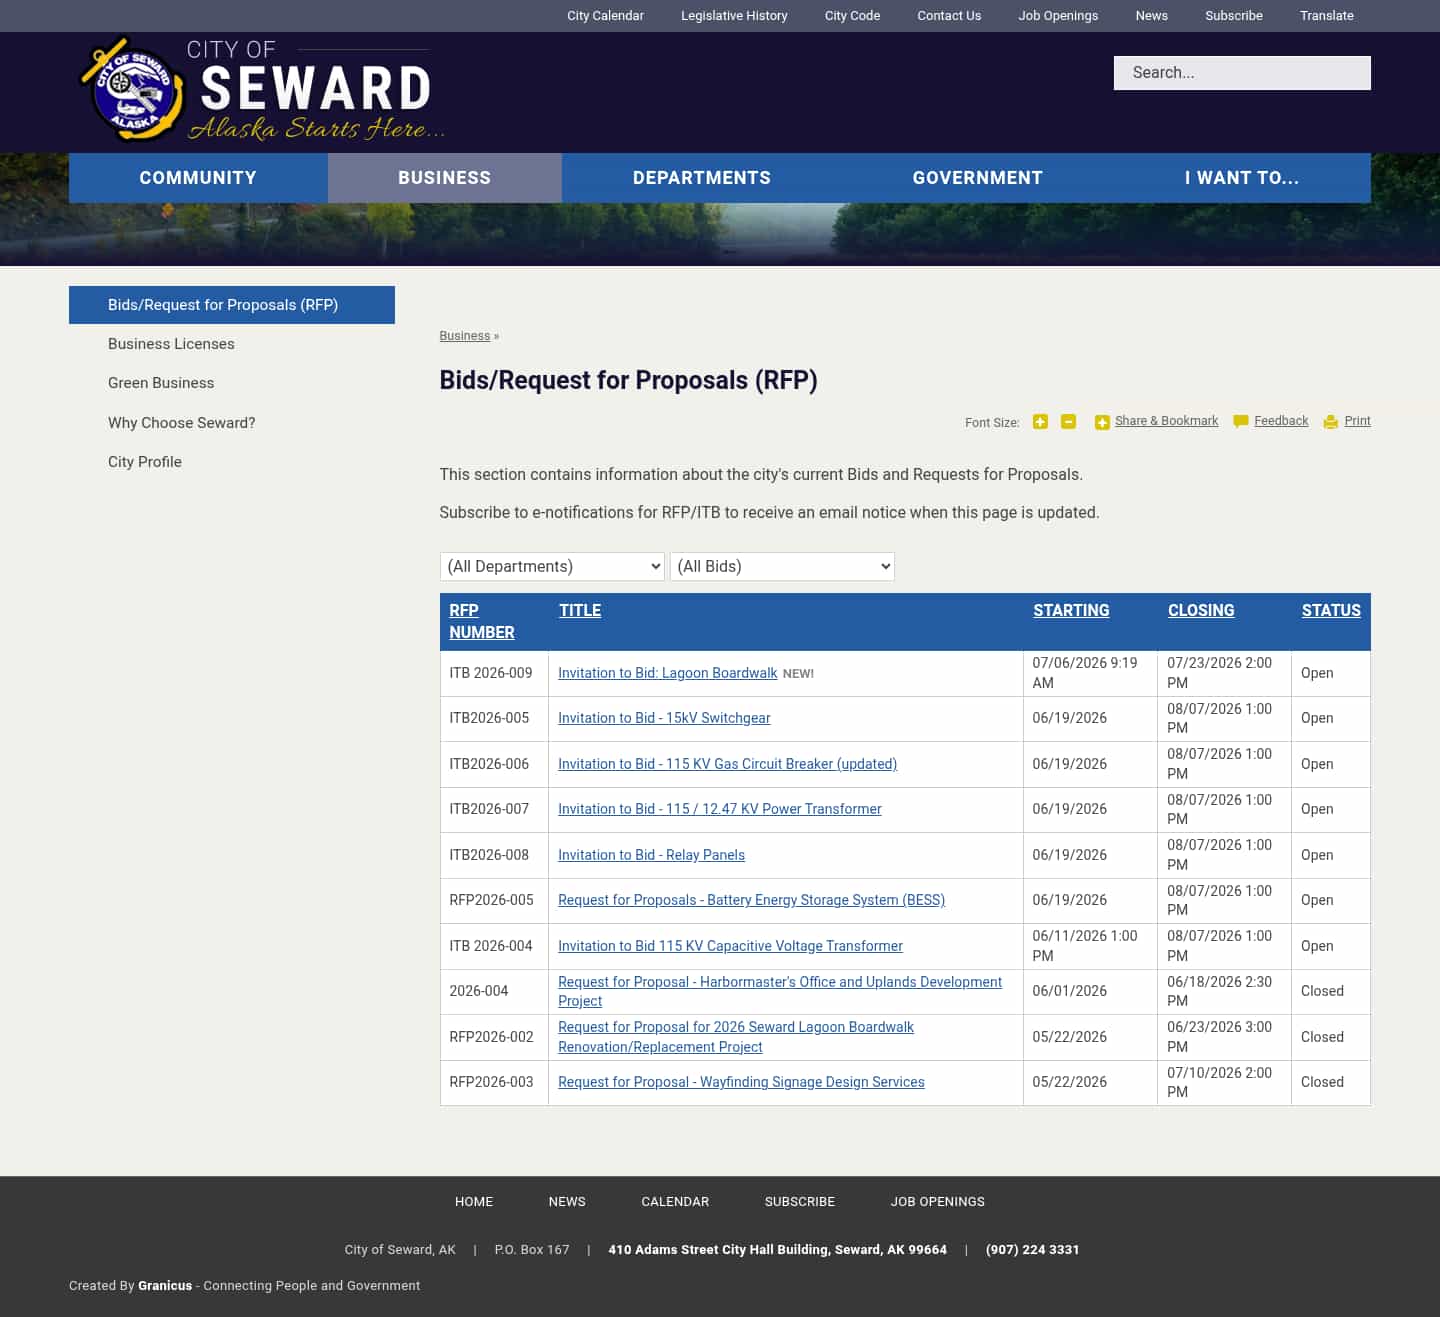Viewport: 1440px width, 1317px height.
Task: Open the Government main menu
Action: click(x=977, y=178)
